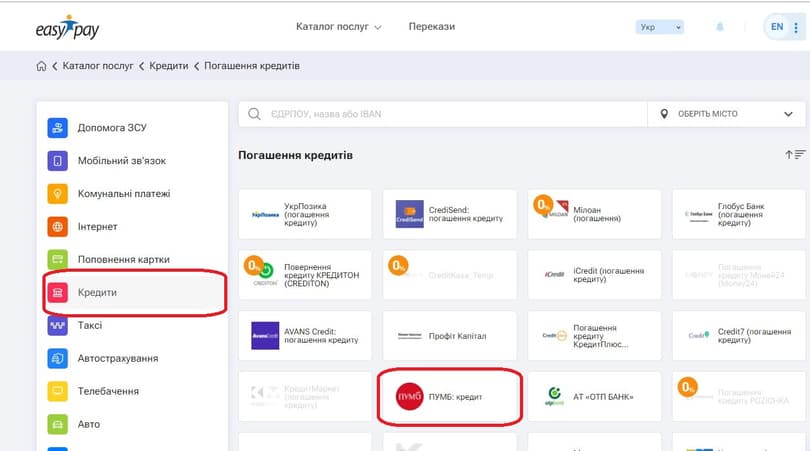Viewport: 810px width, 451px height.
Task: Click the faded Money24 repayment card
Action: click(739, 275)
